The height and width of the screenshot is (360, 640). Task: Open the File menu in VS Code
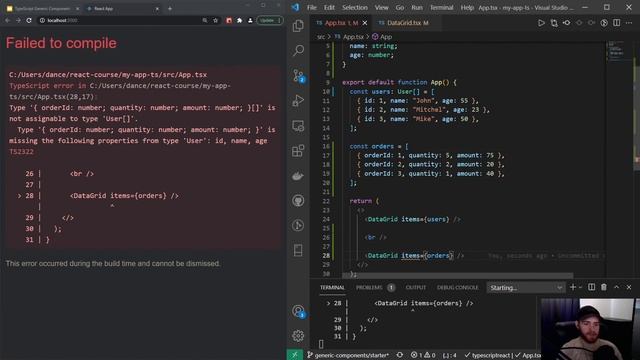[311, 7]
